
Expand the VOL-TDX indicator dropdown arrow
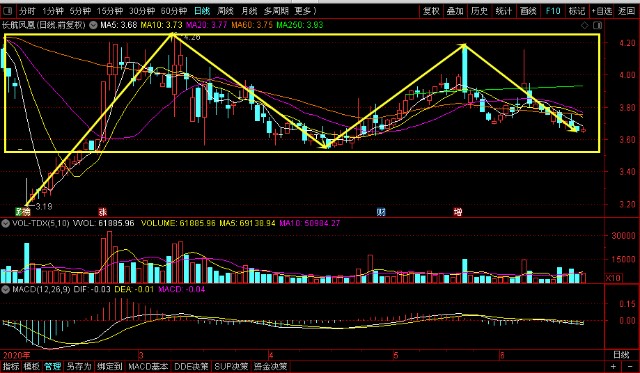click(6, 223)
